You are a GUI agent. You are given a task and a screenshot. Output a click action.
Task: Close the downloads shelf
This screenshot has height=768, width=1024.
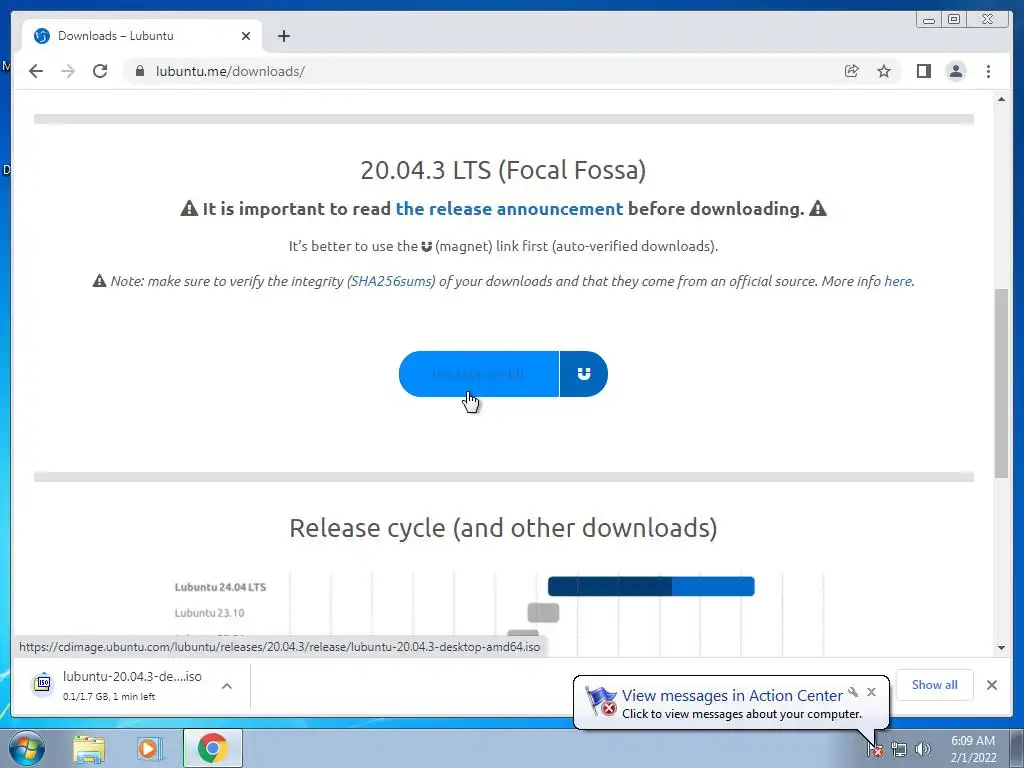point(991,685)
